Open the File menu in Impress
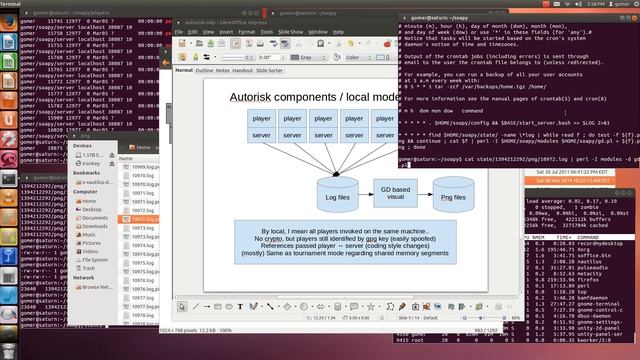Image resolution: width=640 pixels, height=360 pixels. (x=179, y=32)
